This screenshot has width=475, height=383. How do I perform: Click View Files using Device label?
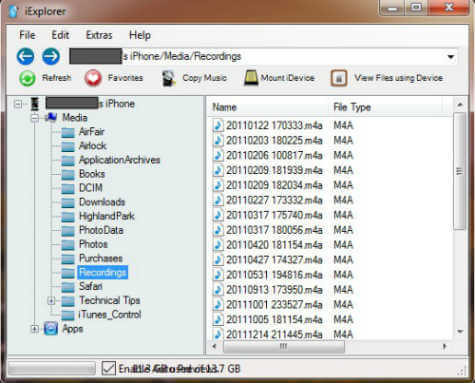pos(399,78)
